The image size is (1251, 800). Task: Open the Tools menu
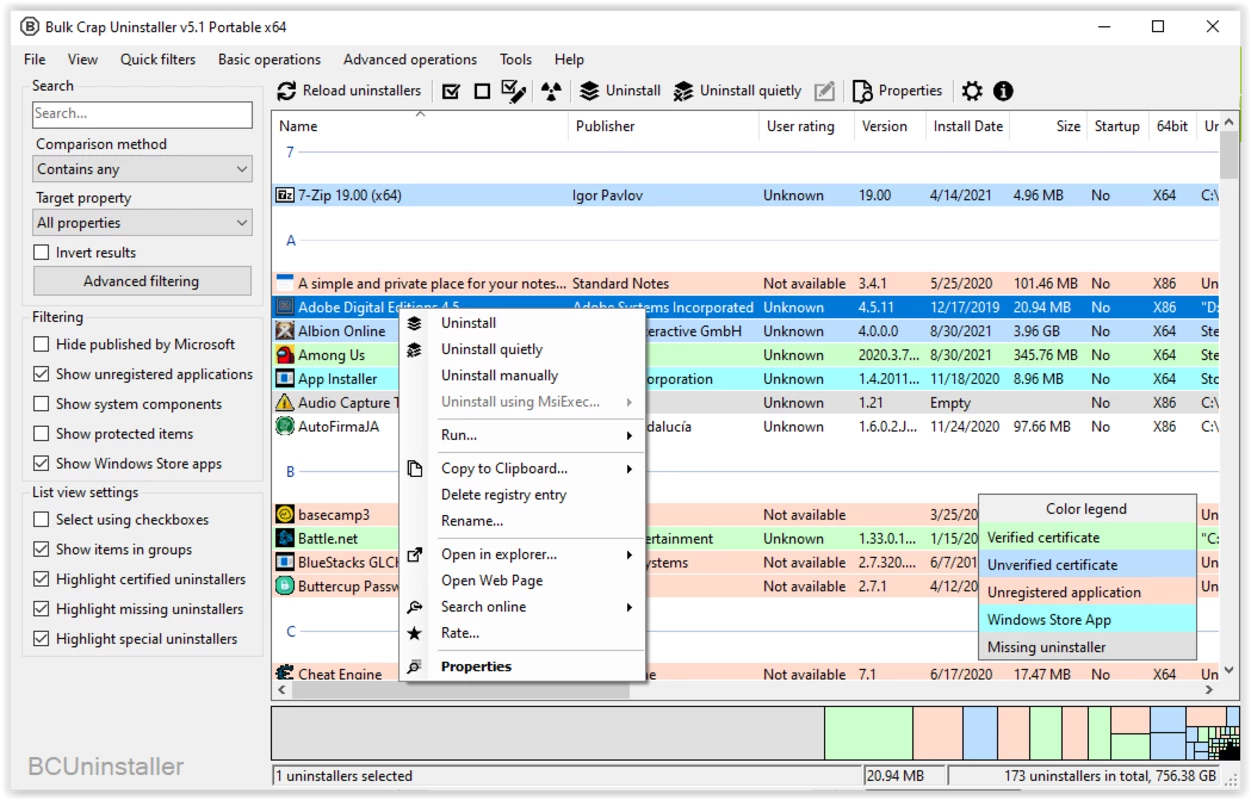tap(516, 59)
